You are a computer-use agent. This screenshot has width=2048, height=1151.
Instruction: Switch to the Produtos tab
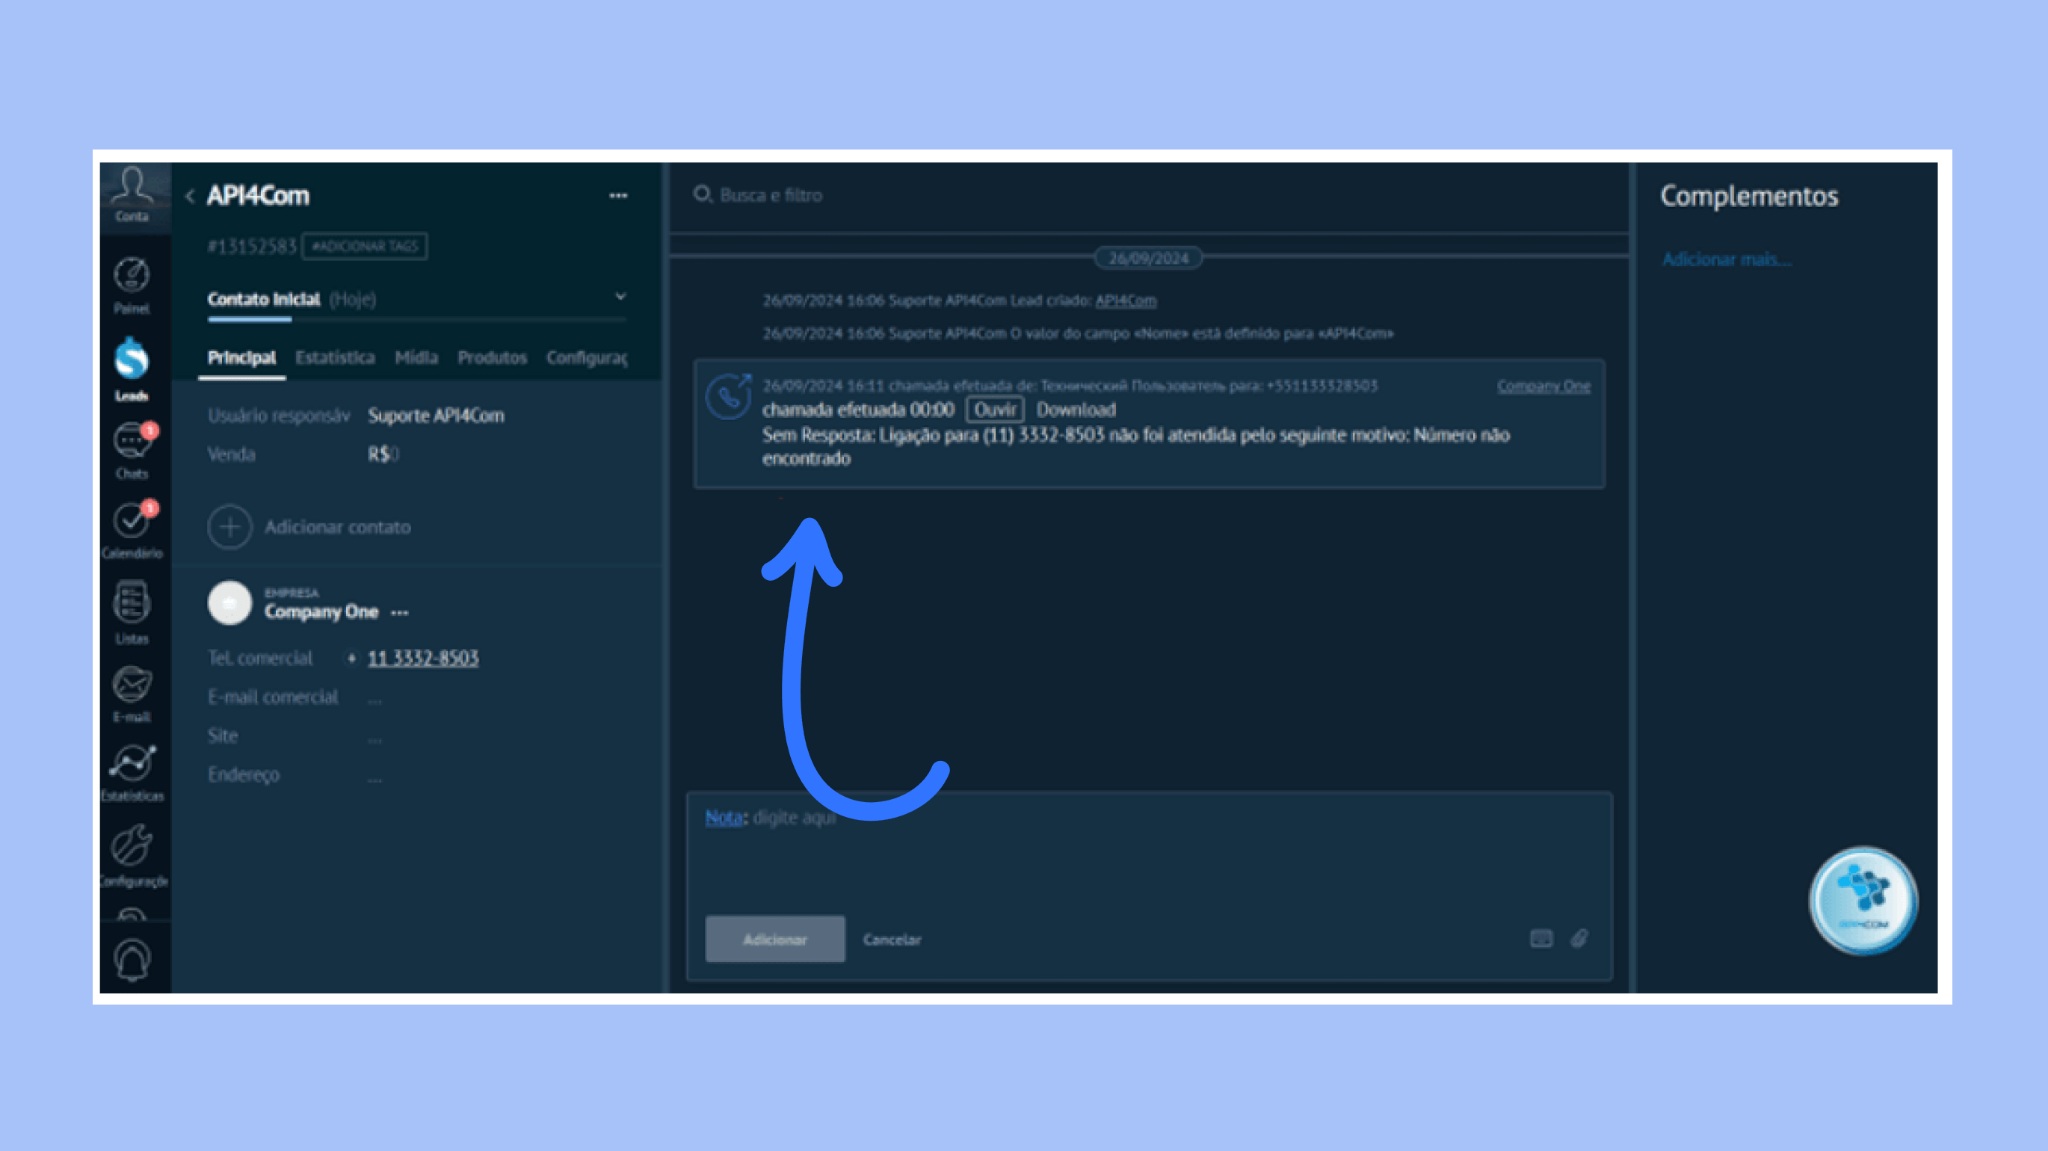[492, 358]
